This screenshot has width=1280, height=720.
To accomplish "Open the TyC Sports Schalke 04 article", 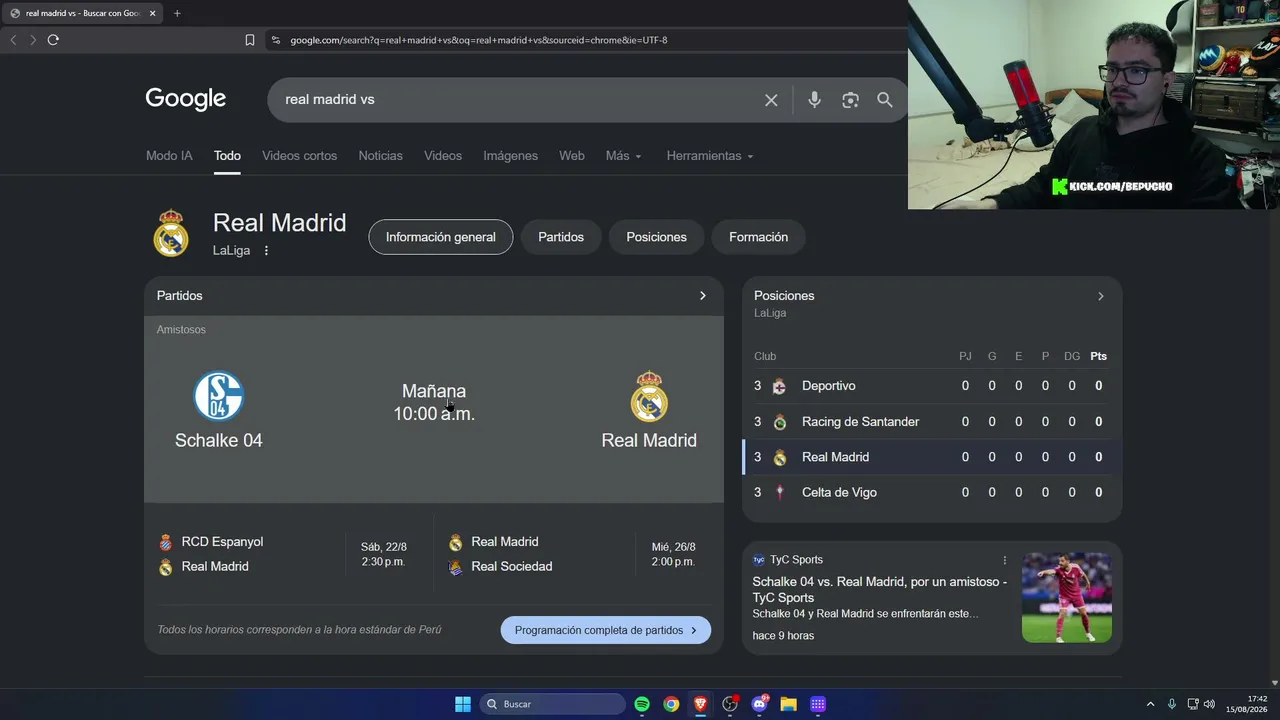I will [x=880, y=590].
